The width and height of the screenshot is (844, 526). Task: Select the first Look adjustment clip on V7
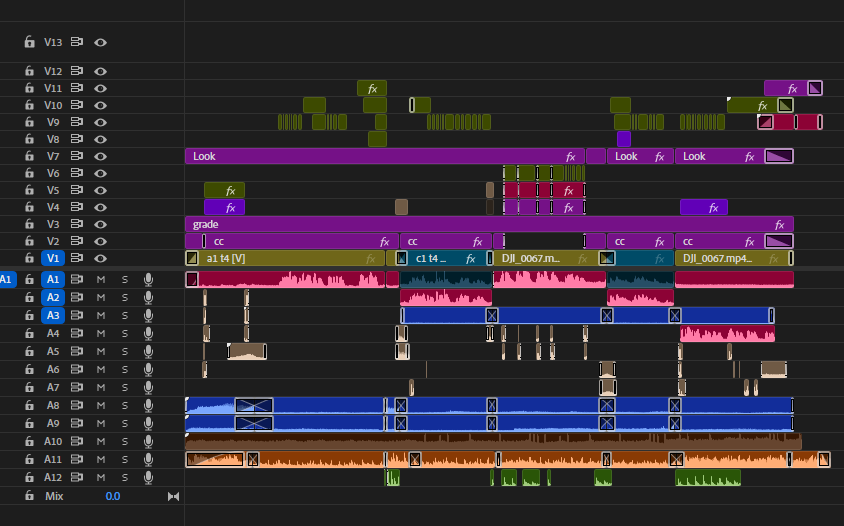384,156
